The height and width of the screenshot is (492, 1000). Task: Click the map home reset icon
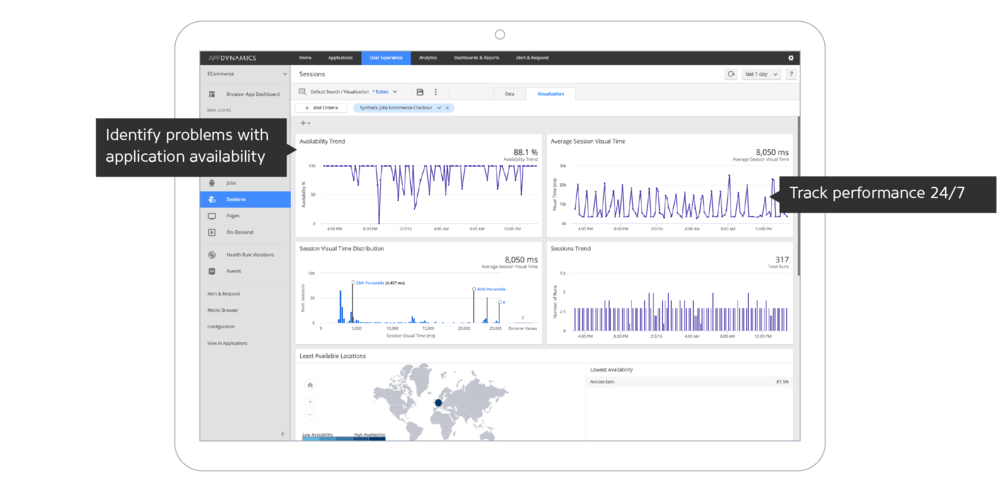pyautogui.click(x=310, y=385)
